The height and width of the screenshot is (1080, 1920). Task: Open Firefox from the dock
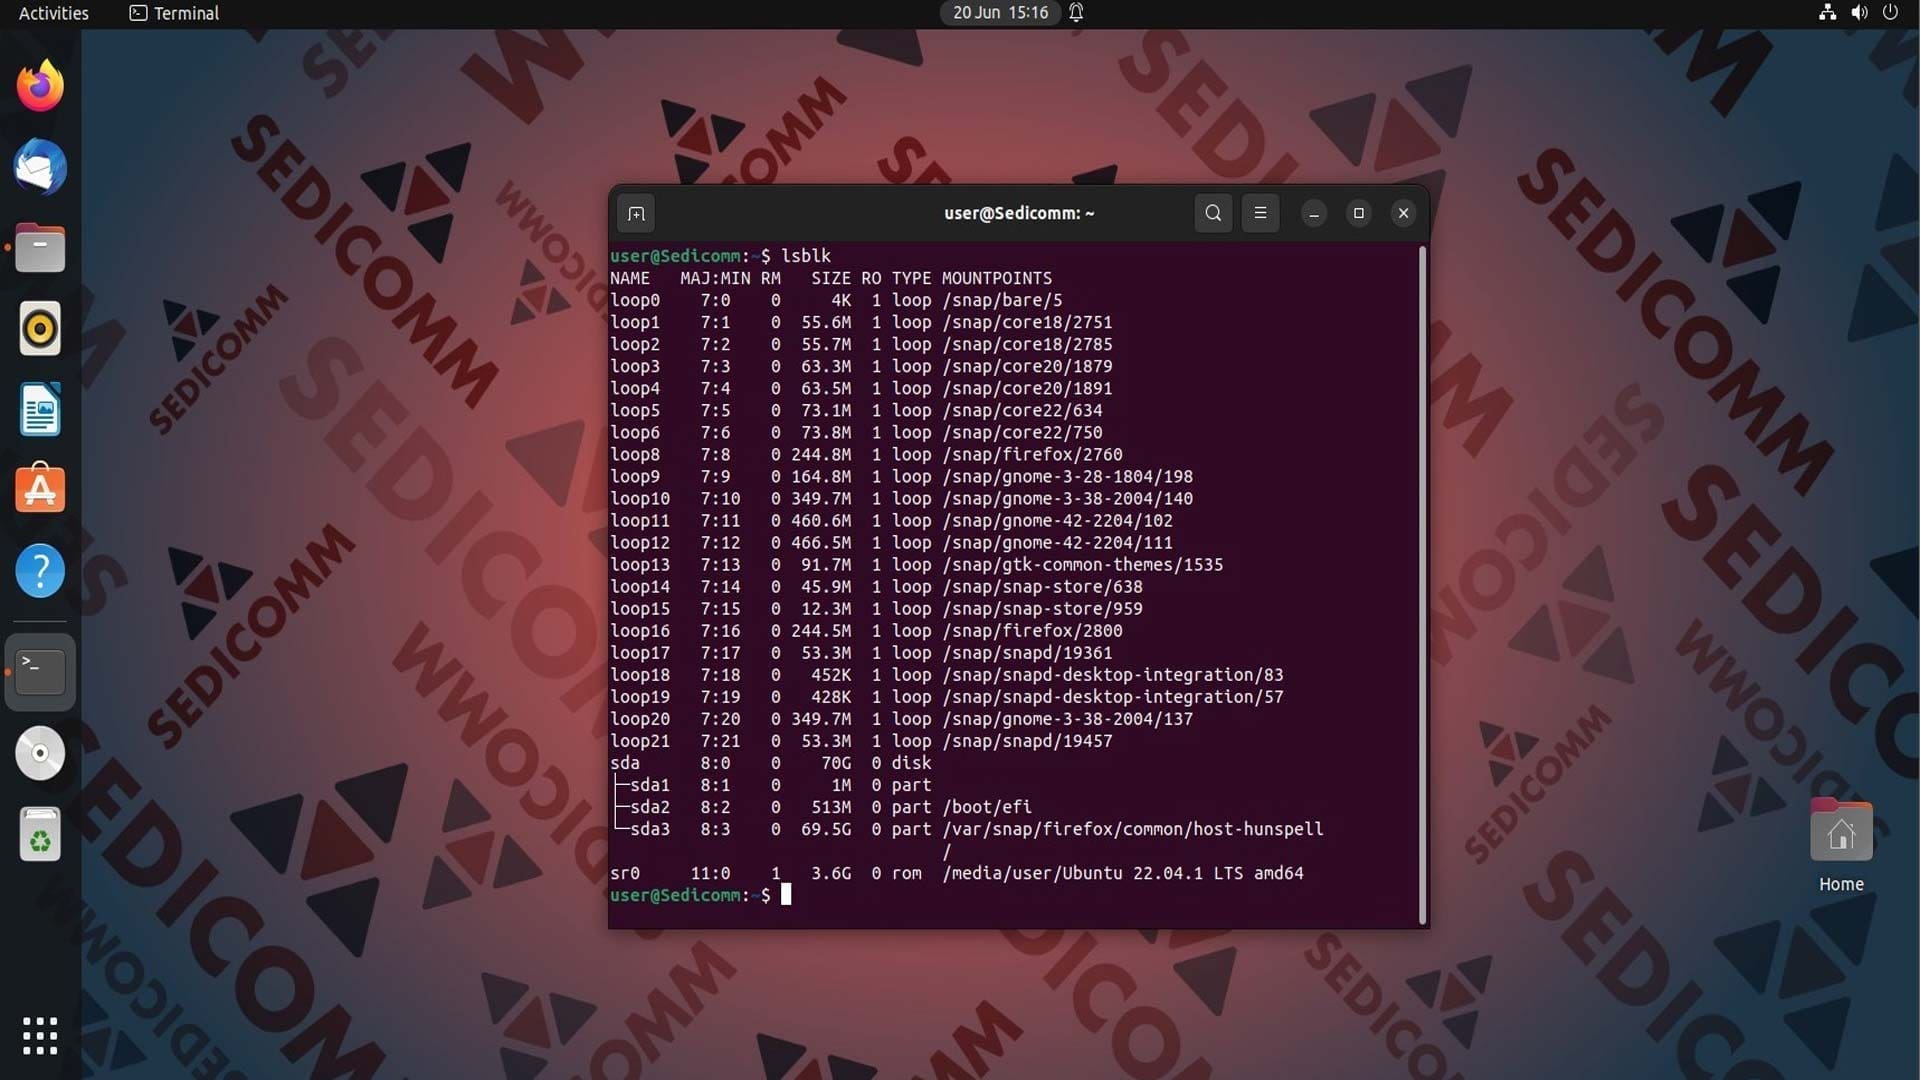click(40, 86)
